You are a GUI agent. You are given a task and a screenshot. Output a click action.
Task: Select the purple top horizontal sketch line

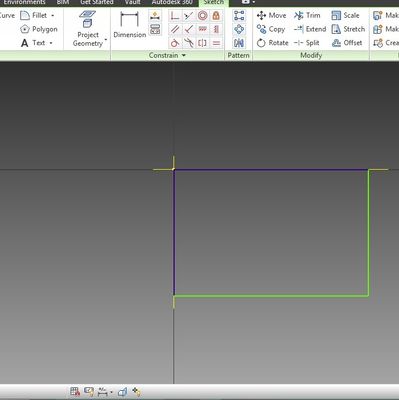271,170
